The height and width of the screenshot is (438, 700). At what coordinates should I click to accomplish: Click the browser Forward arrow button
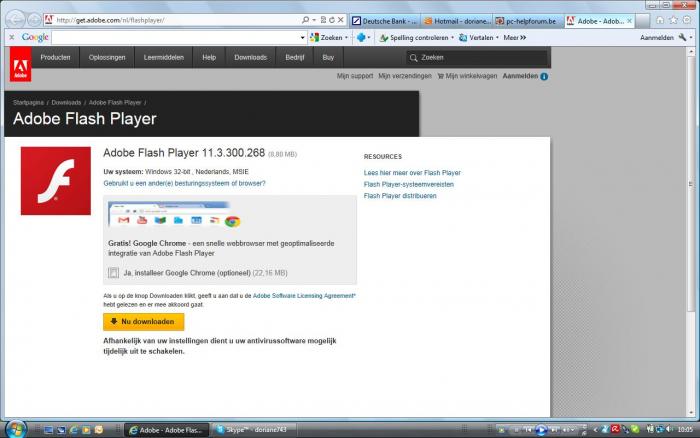[34, 20]
